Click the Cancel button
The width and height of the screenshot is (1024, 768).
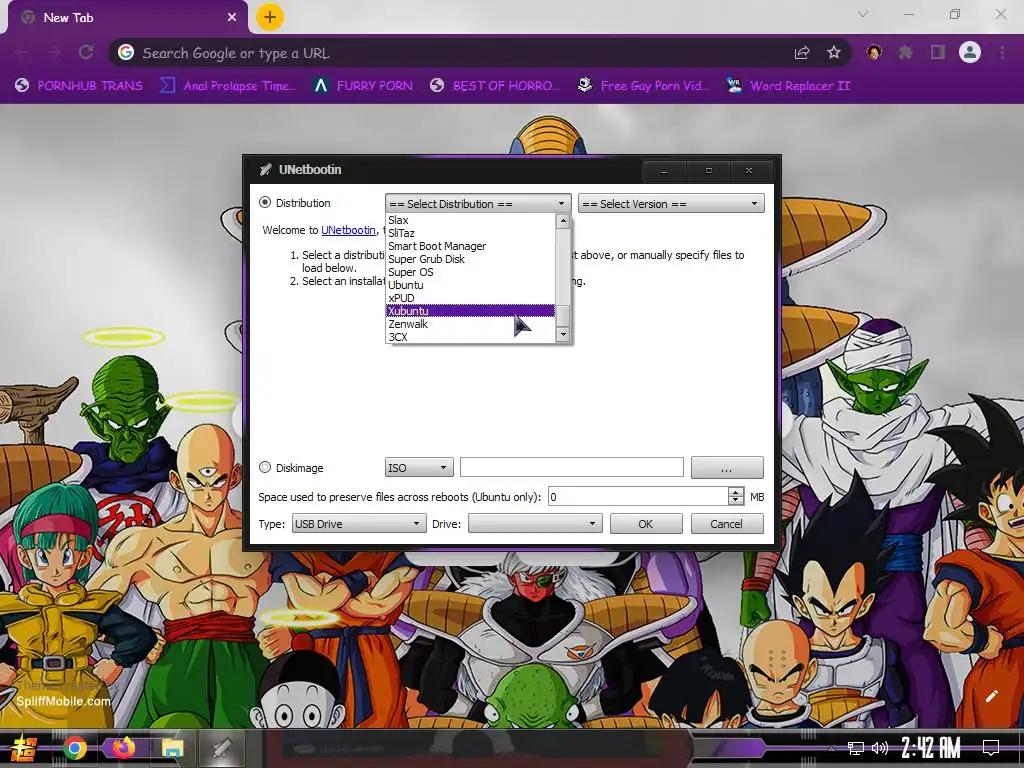click(727, 524)
